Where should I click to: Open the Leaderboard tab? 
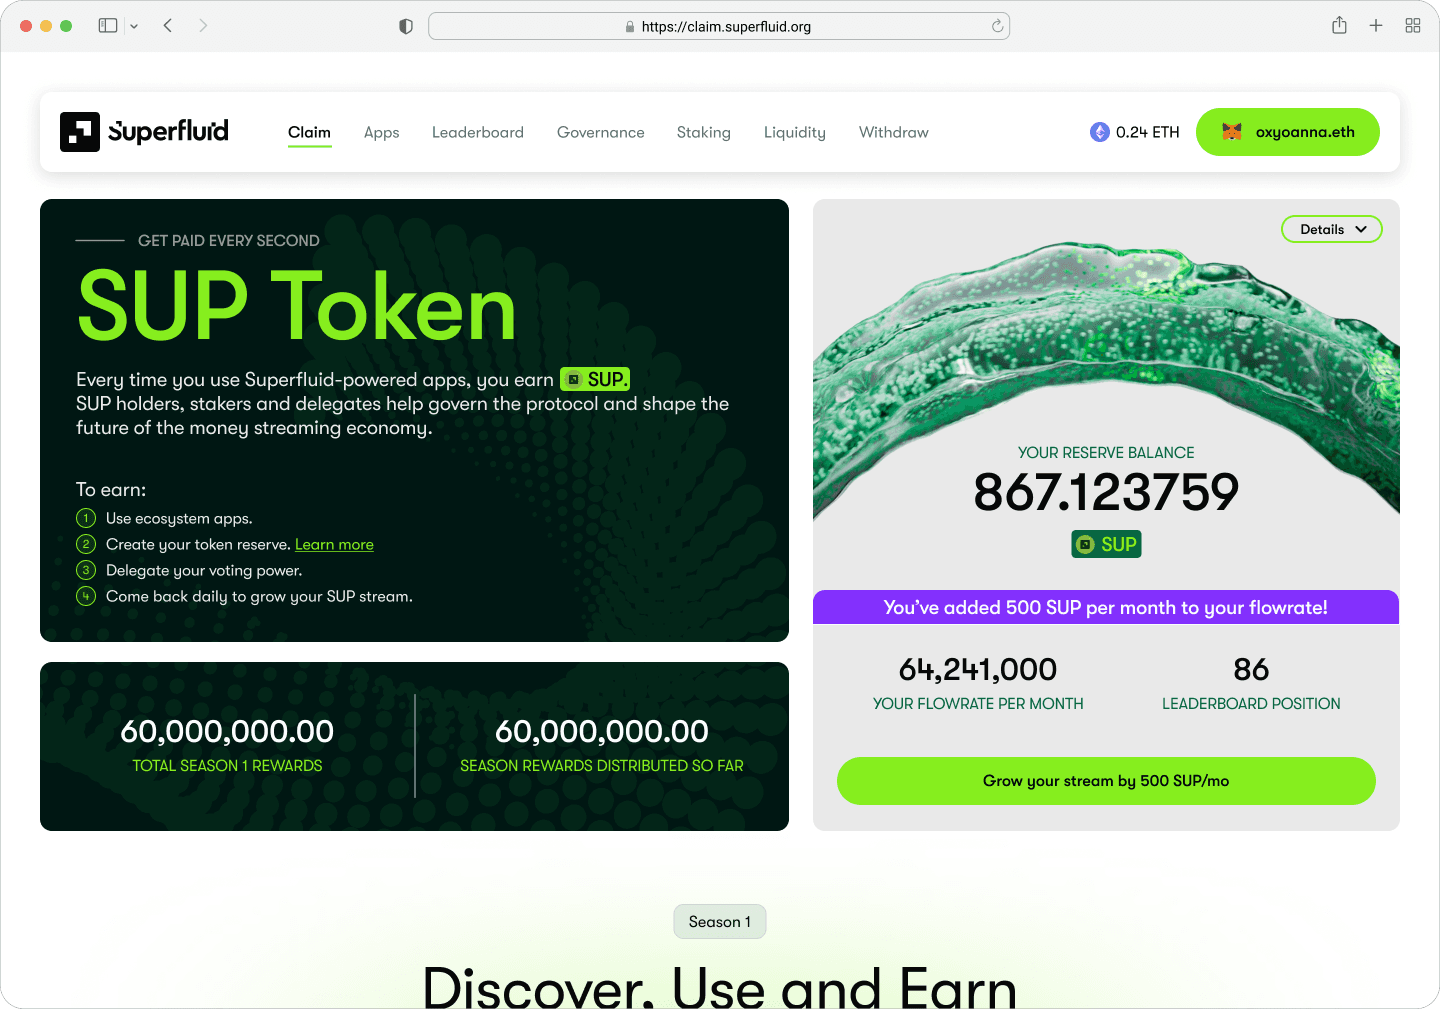[x=478, y=132]
